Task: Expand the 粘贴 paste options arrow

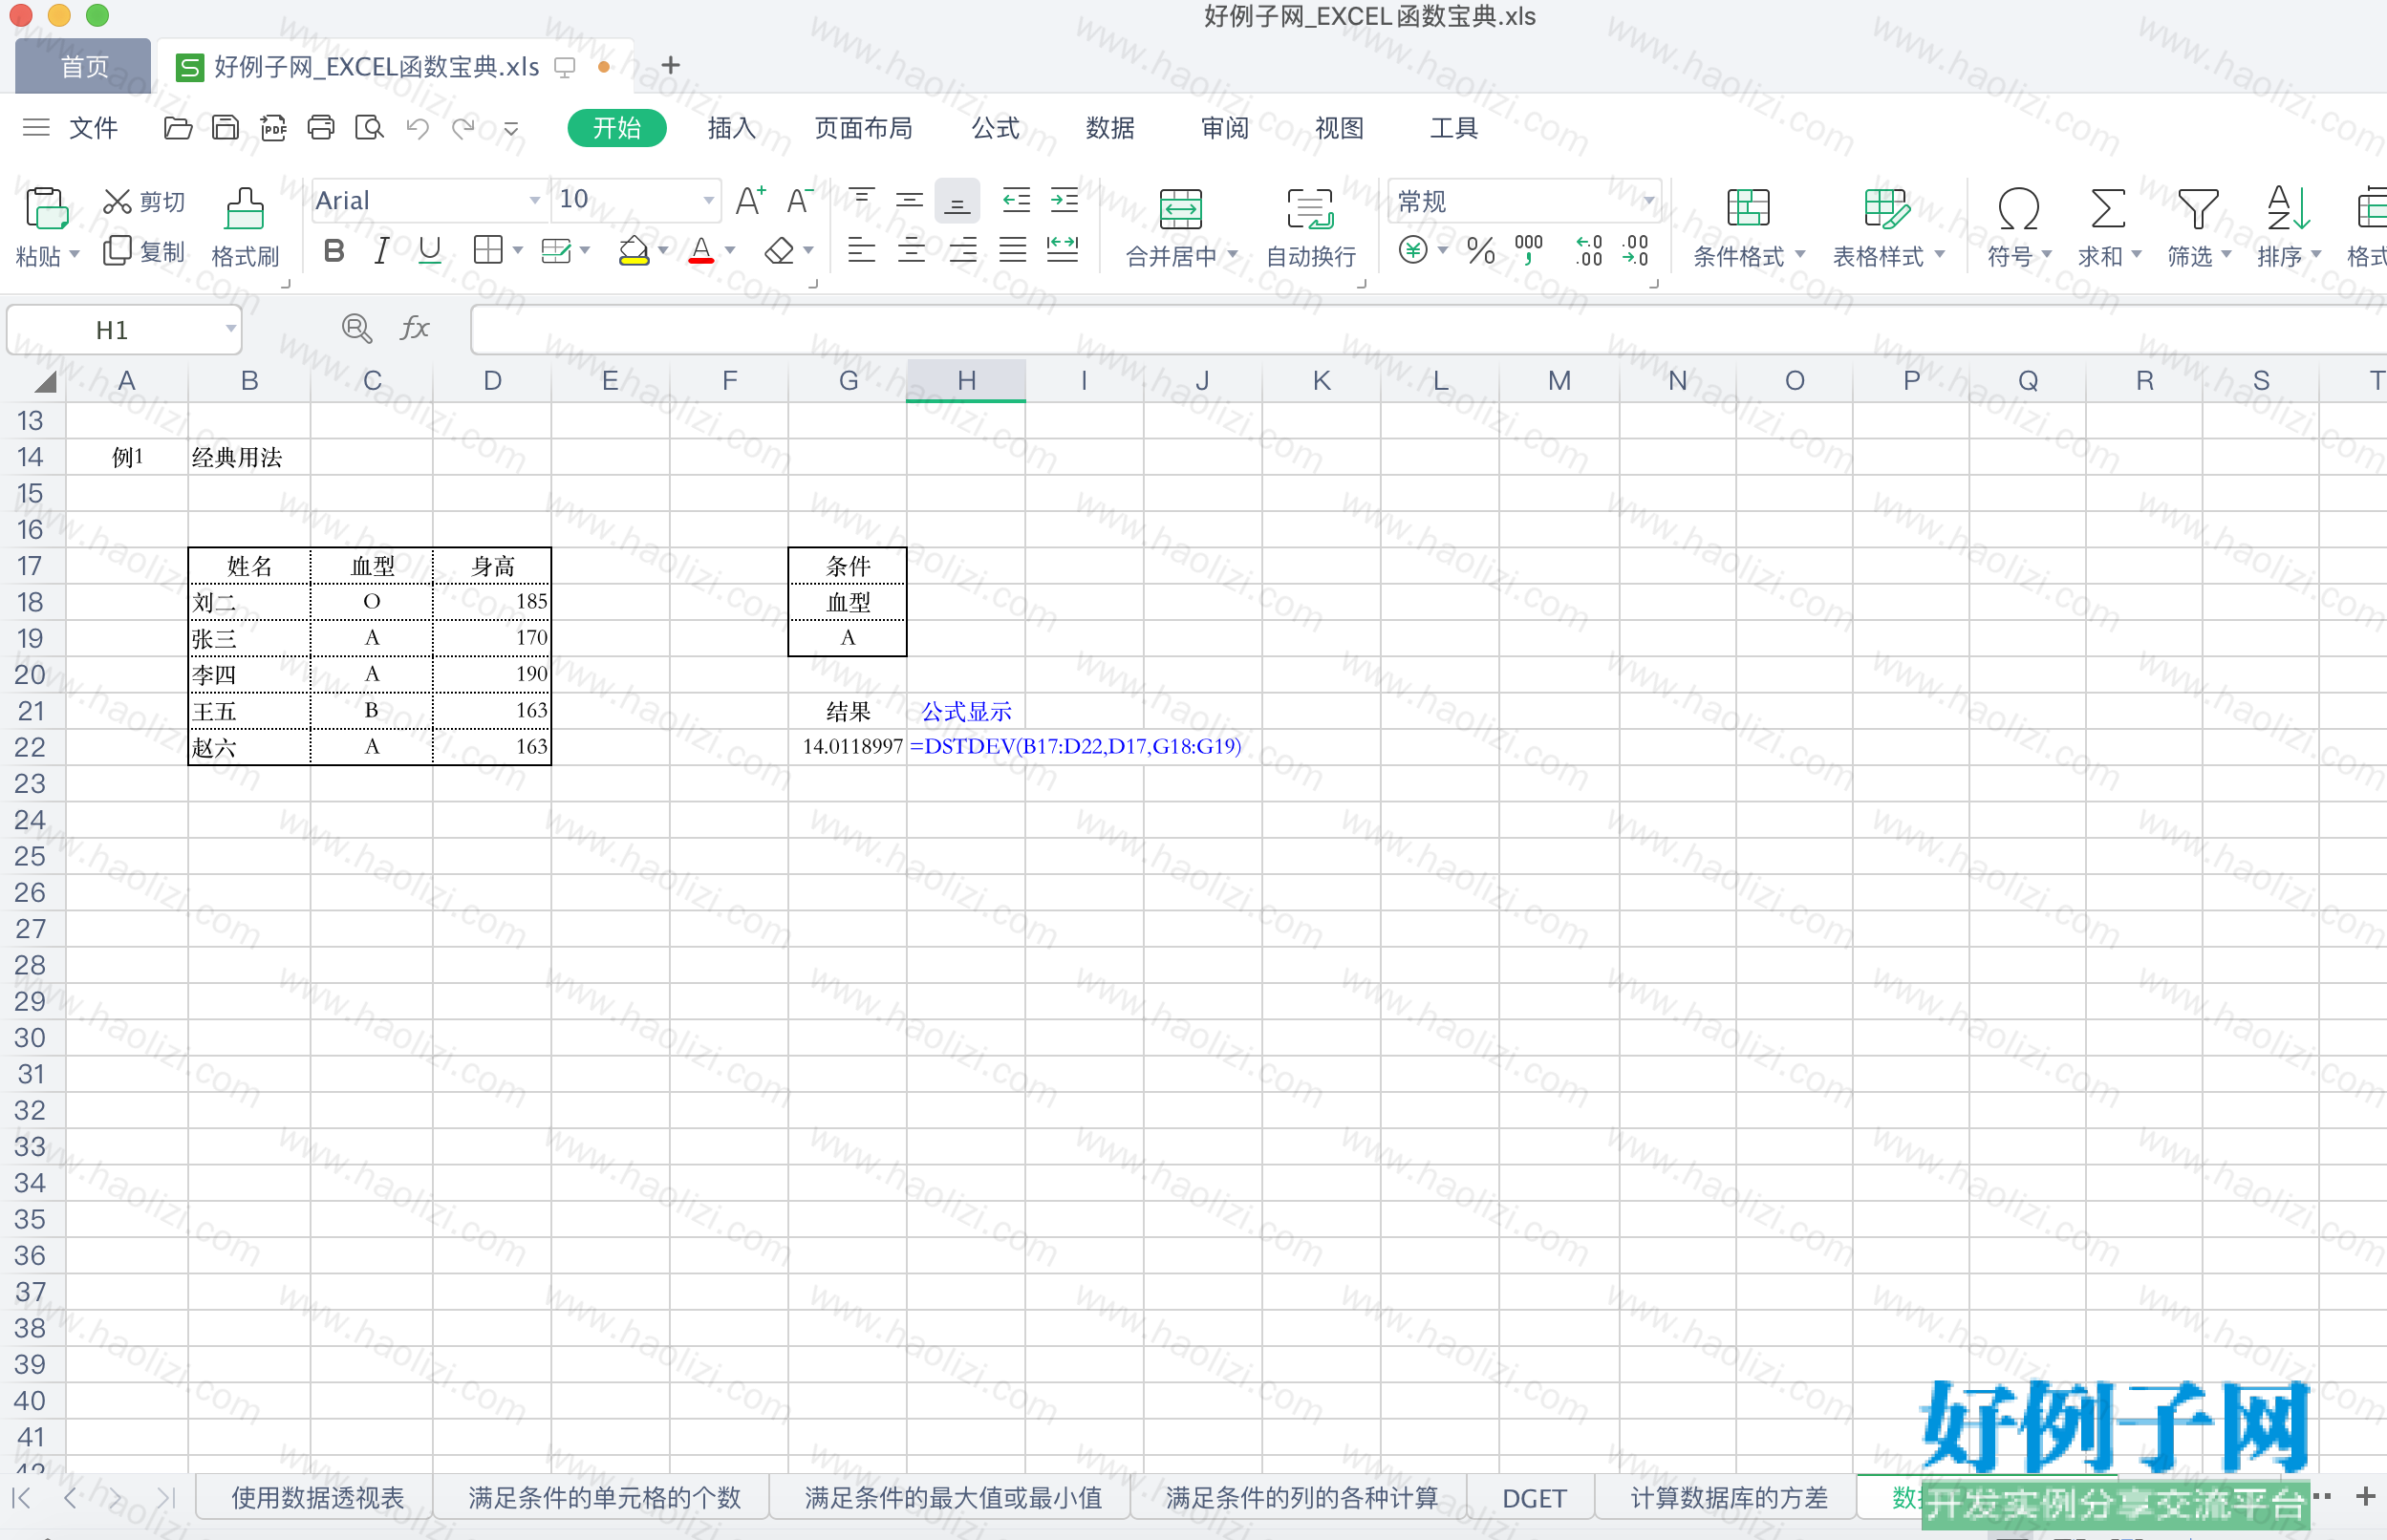Action: pyautogui.click(x=74, y=255)
